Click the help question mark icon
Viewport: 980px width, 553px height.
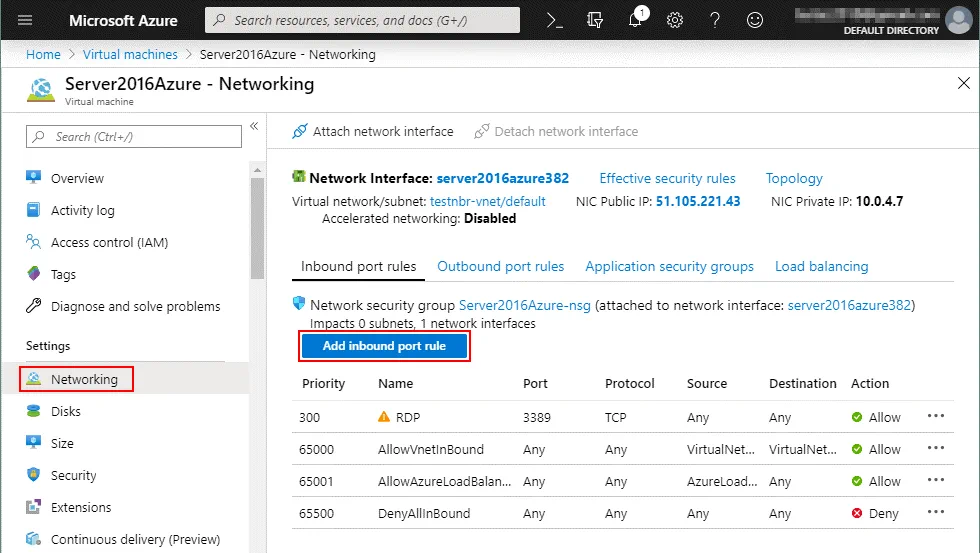pyautogui.click(x=715, y=20)
